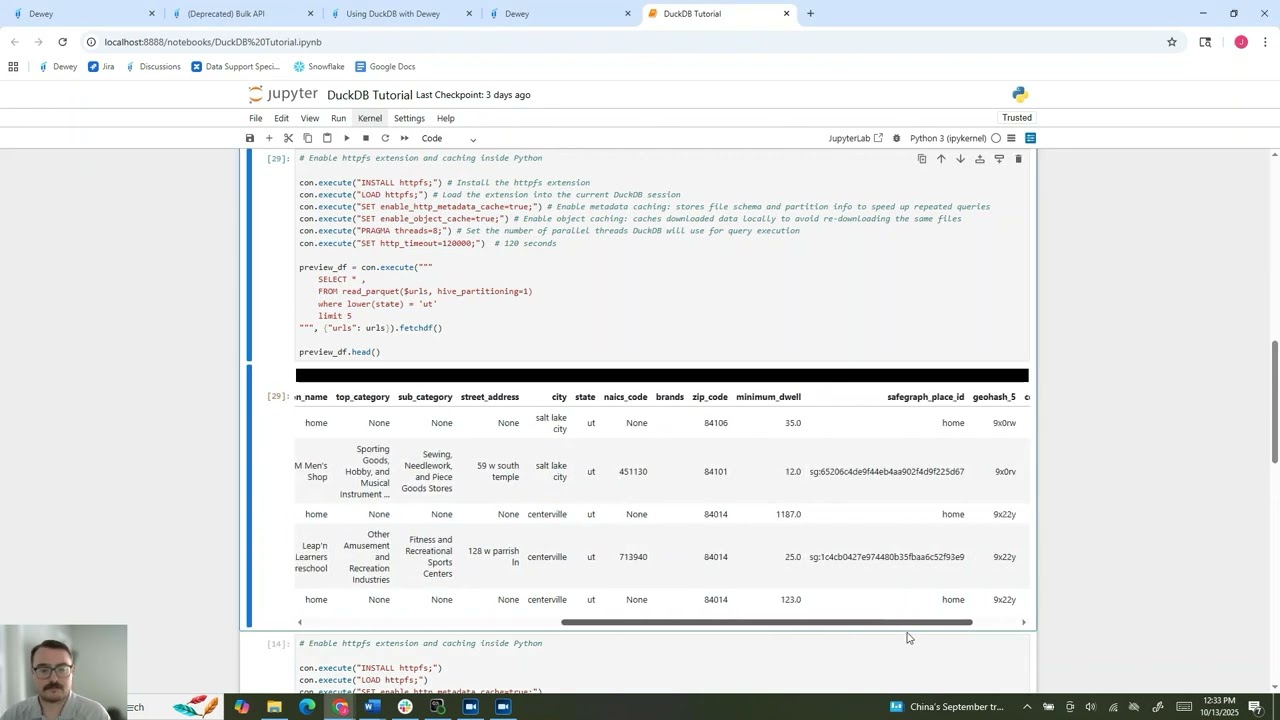Screen dimensions: 1280x720
Task: Save the notebook with the disk icon
Action: coord(250,138)
